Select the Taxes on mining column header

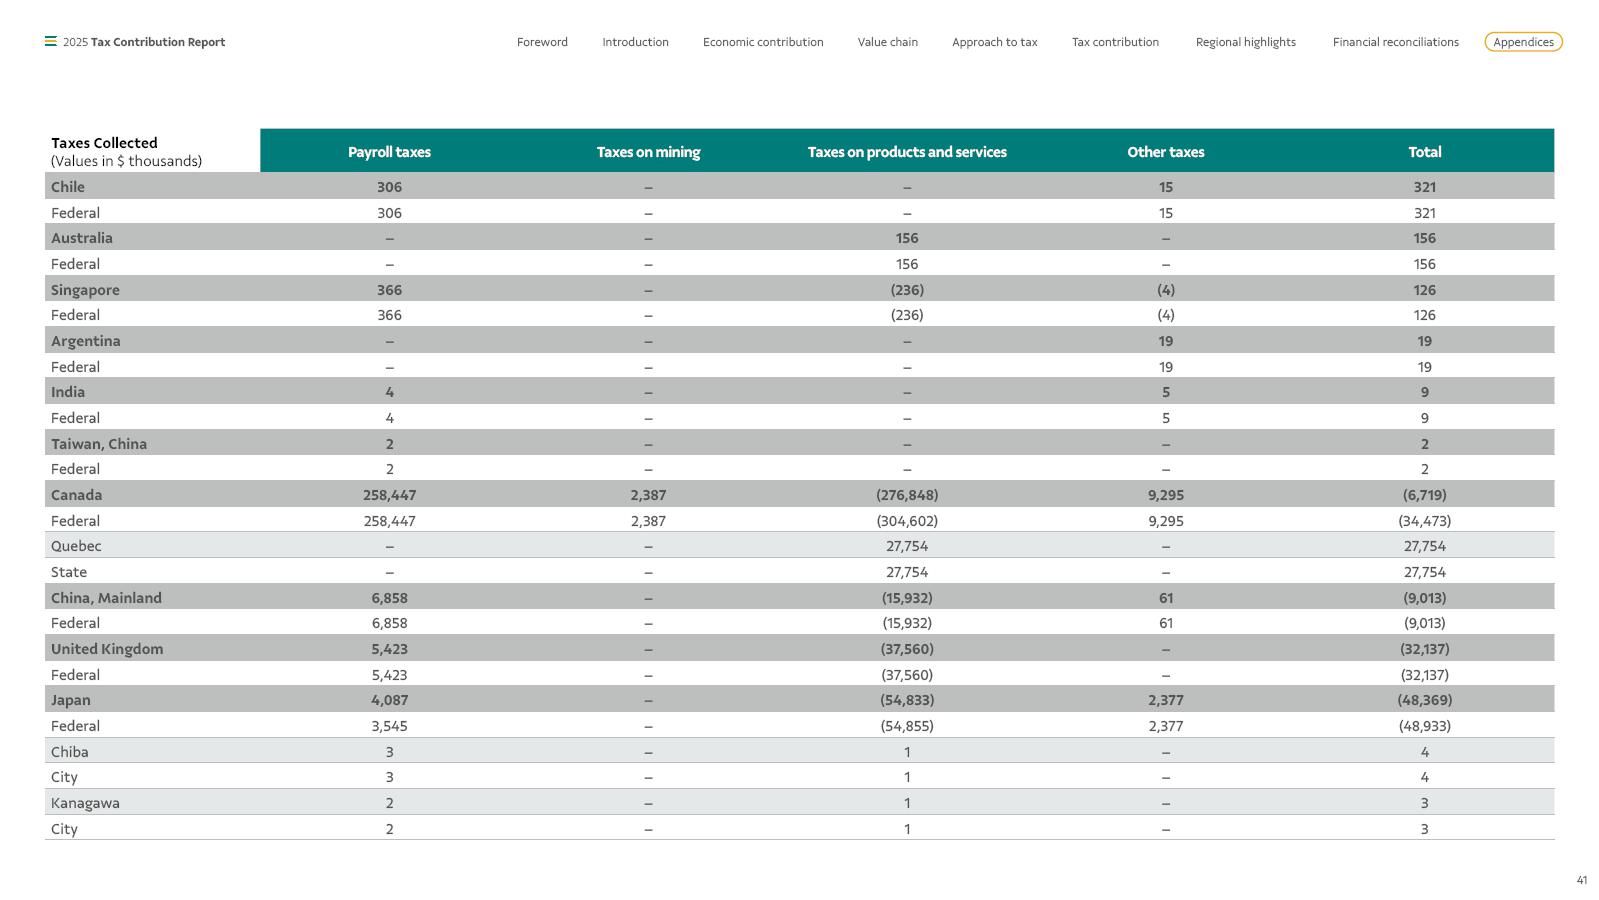click(x=648, y=152)
